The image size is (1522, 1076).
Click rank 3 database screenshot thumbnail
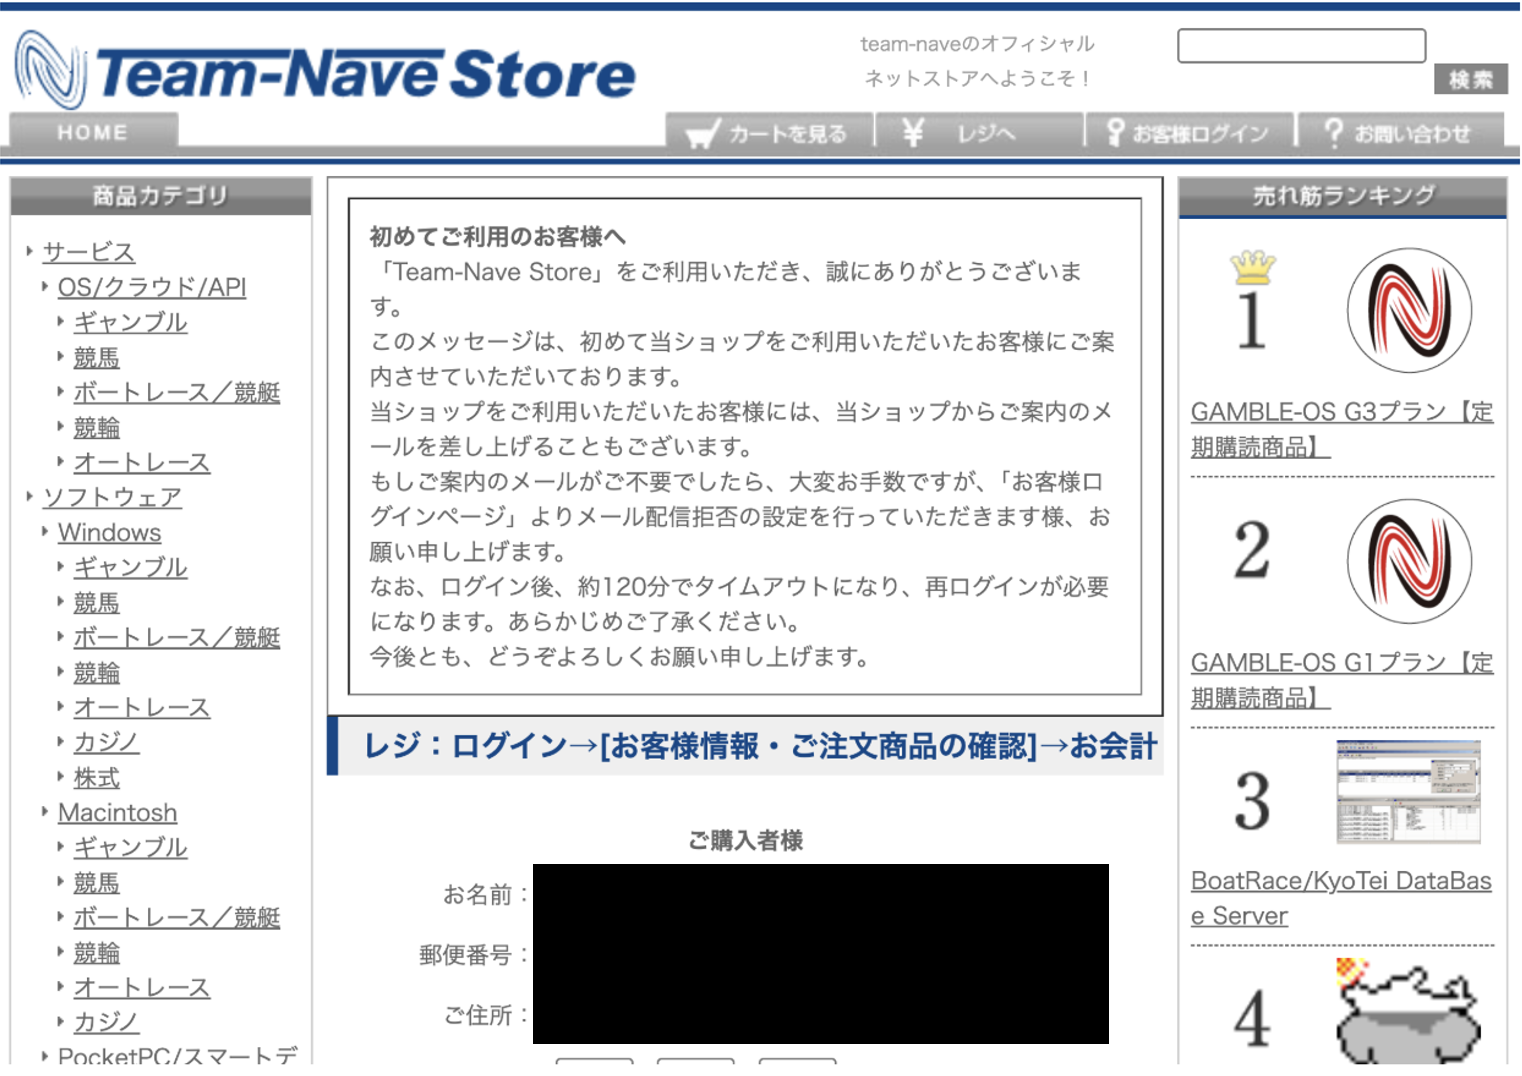pos(1408,792)
